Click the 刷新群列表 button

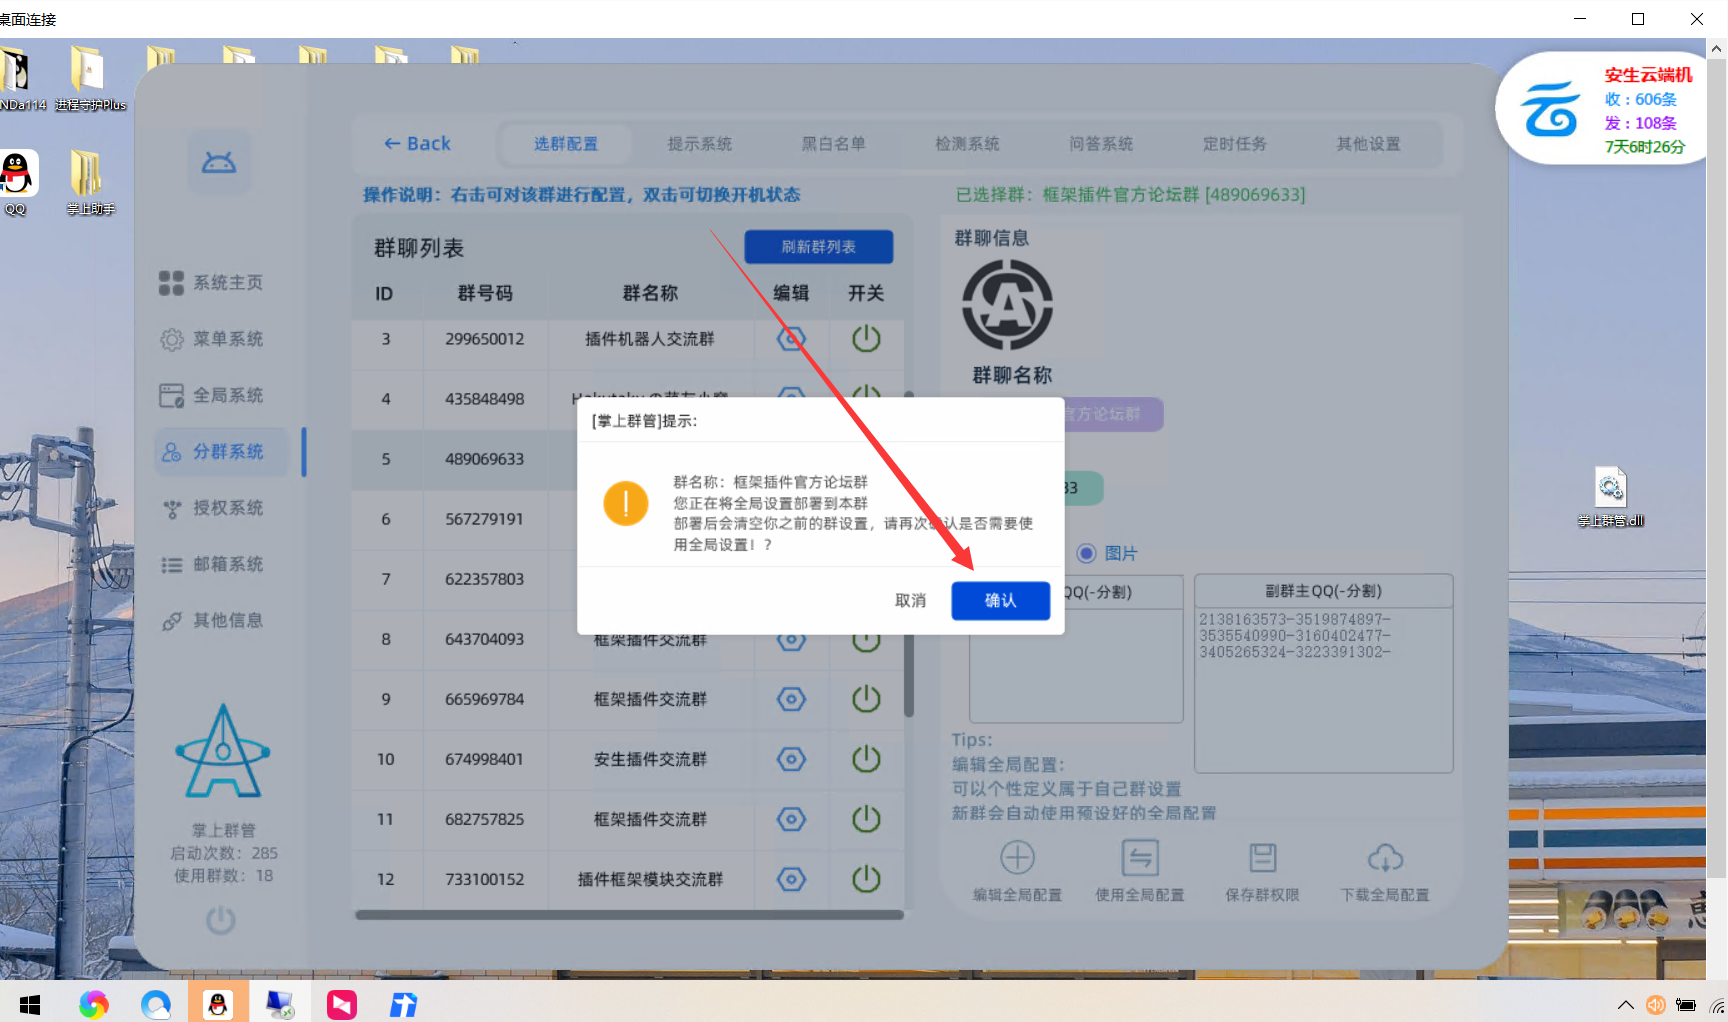click(818, 247)
